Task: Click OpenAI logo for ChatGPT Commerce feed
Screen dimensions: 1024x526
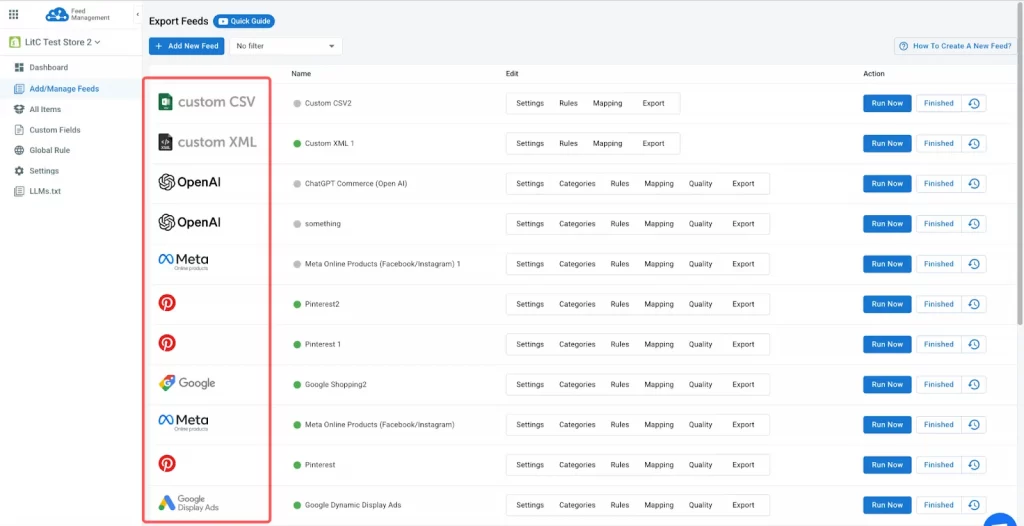Action: pos(189,182)
